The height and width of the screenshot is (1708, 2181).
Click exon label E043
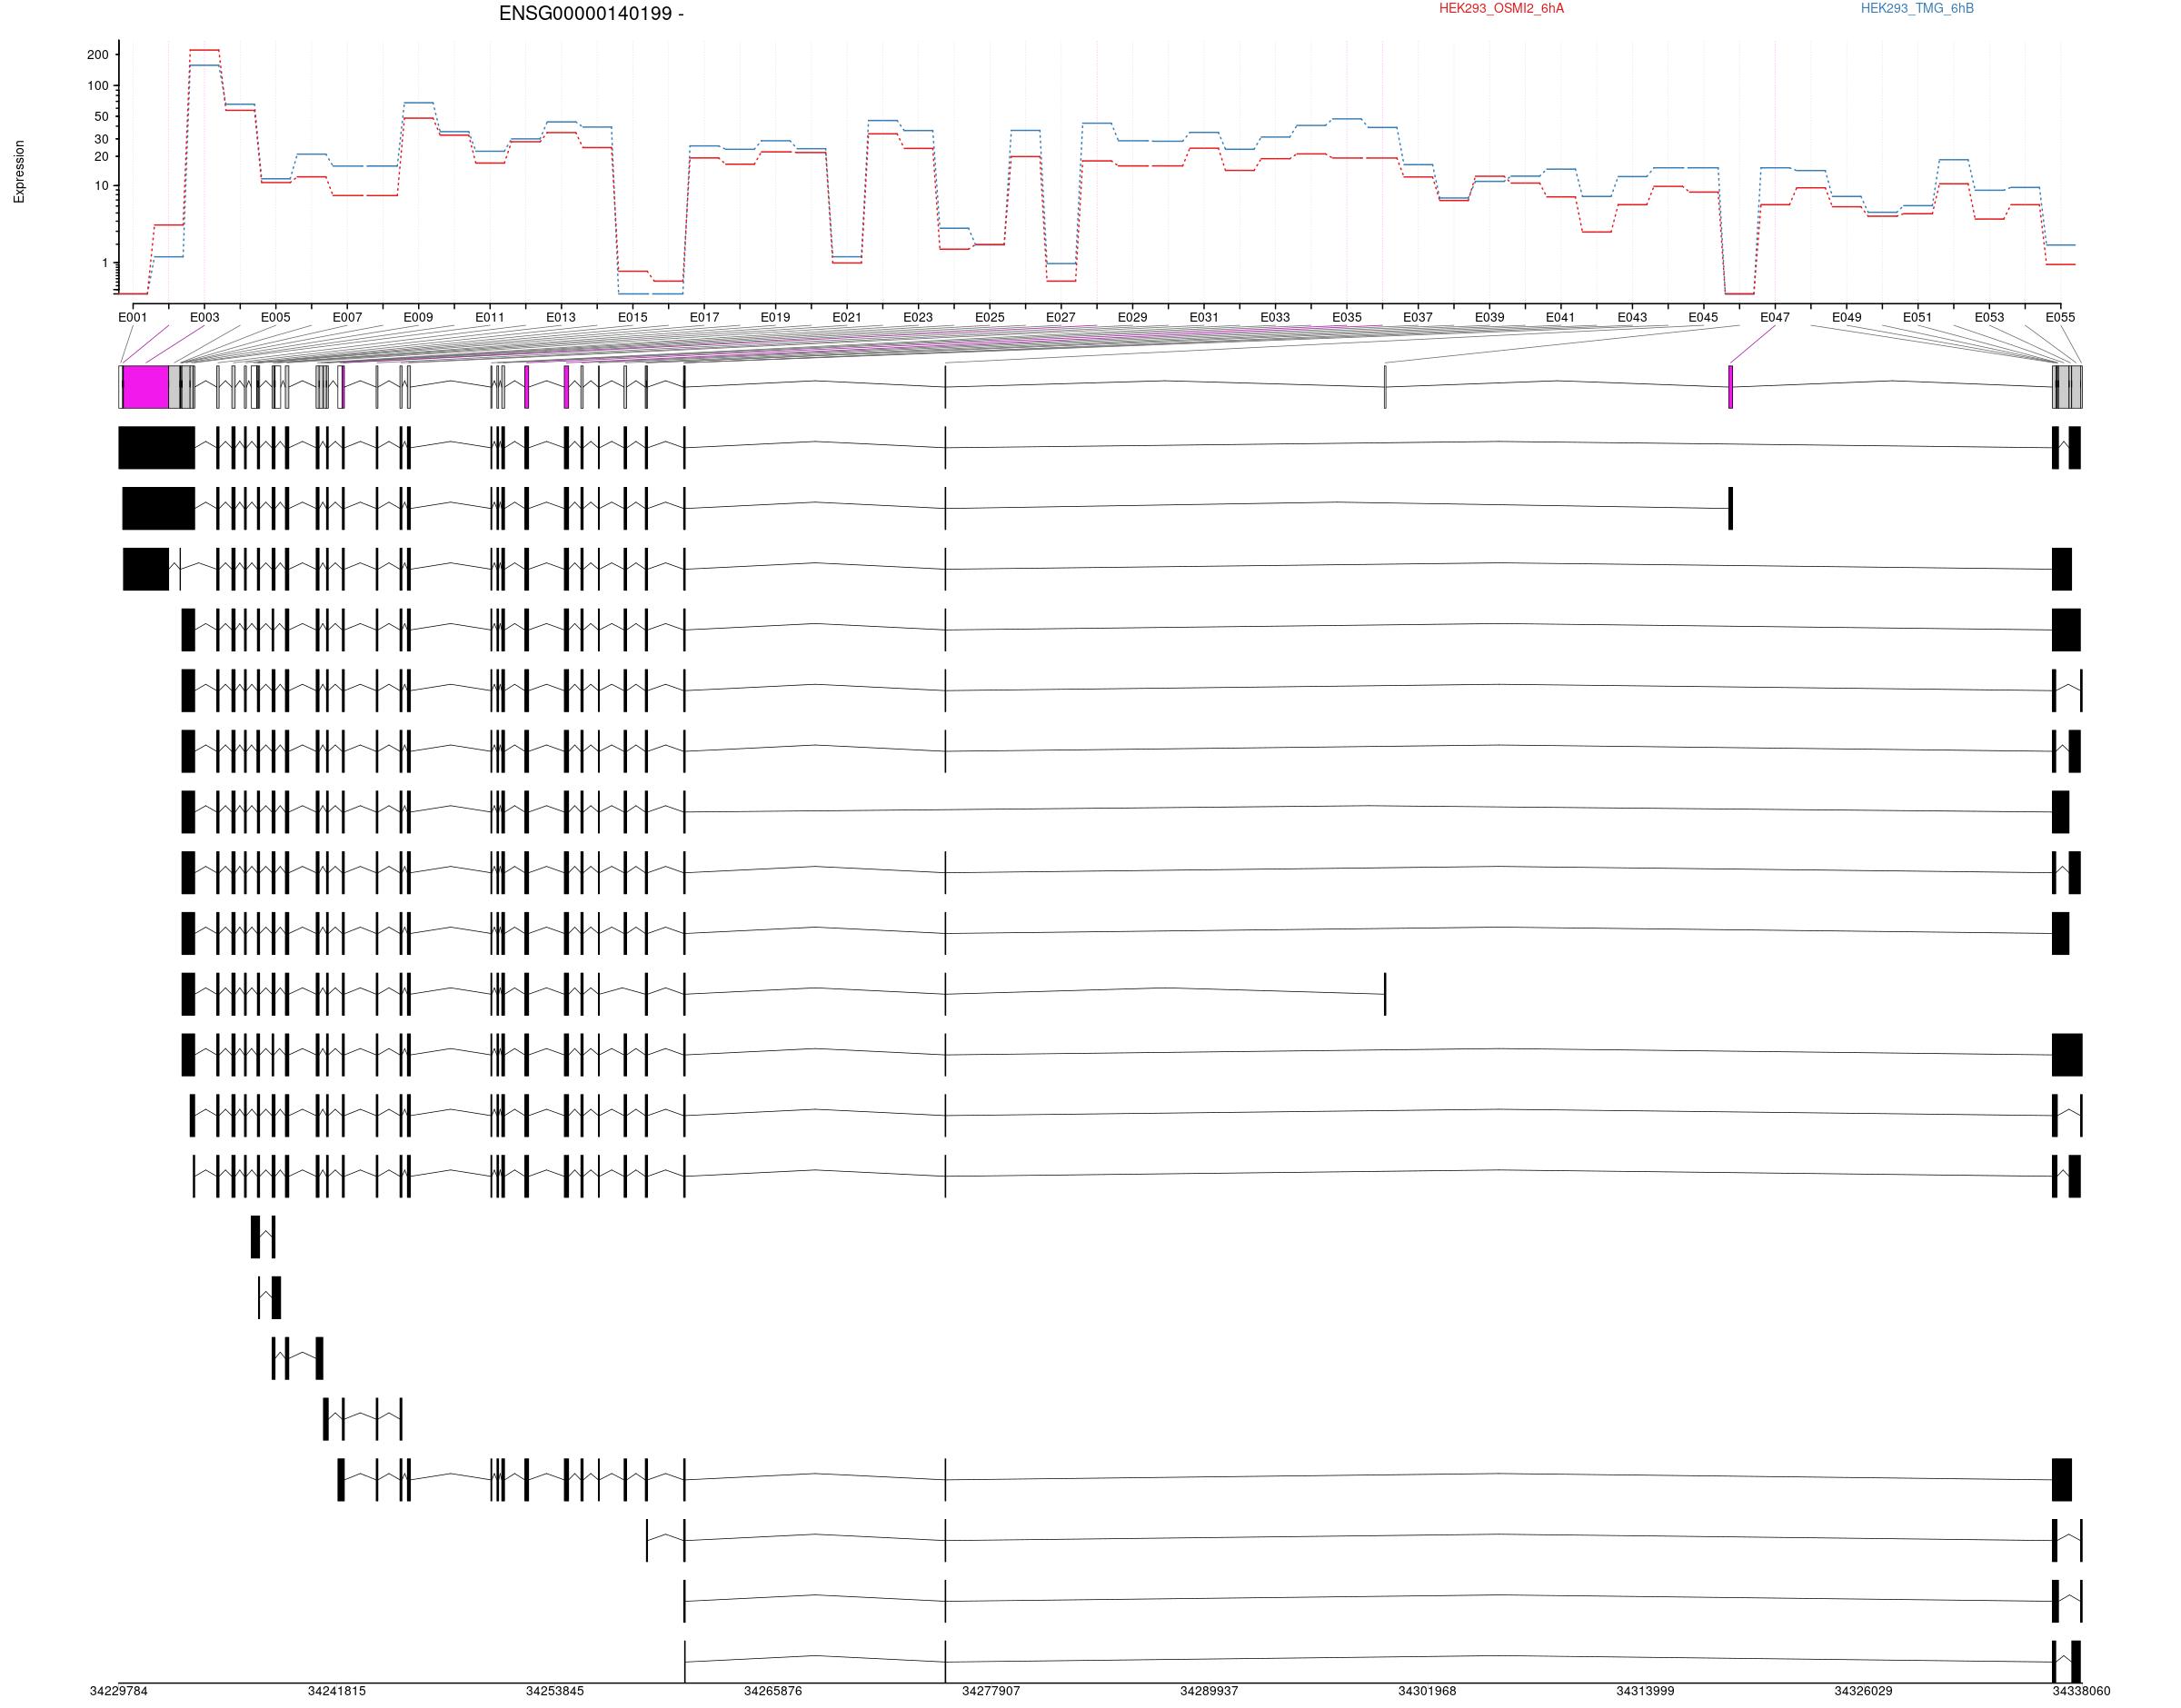(1632, 317)
